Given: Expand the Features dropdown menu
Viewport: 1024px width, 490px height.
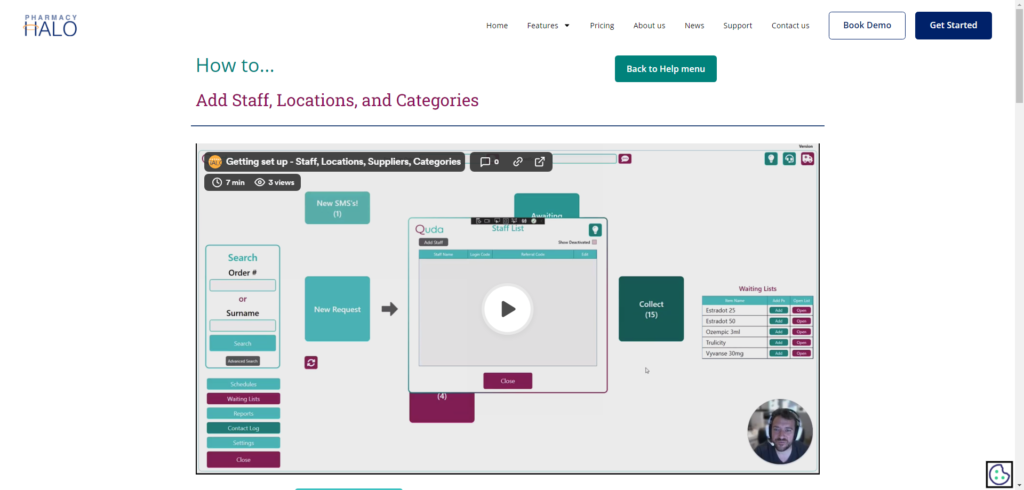Looking at the screenshot, I should click(x=543, y=26).
